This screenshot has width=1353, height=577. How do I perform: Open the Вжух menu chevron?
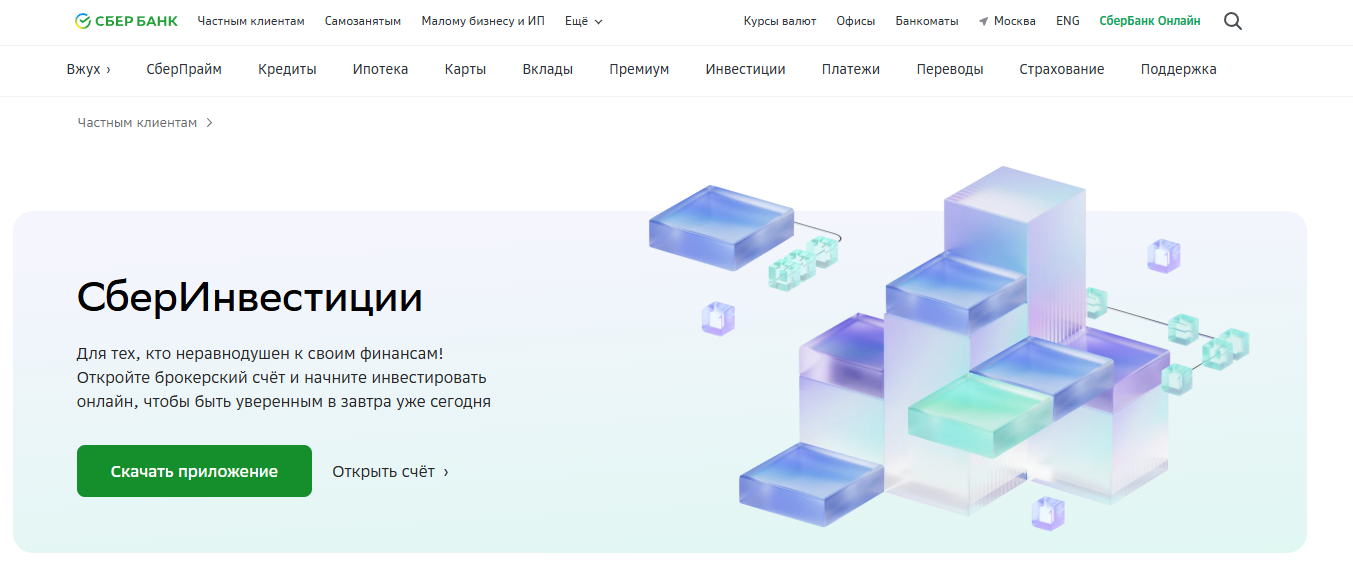[x=108, y=70]
